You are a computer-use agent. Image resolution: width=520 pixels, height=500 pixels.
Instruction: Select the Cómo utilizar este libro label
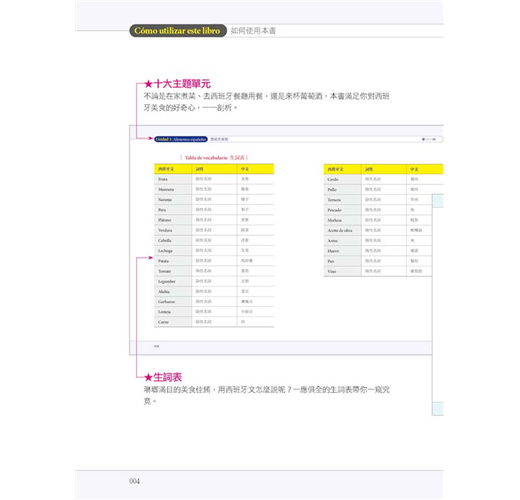coord(178,31)
